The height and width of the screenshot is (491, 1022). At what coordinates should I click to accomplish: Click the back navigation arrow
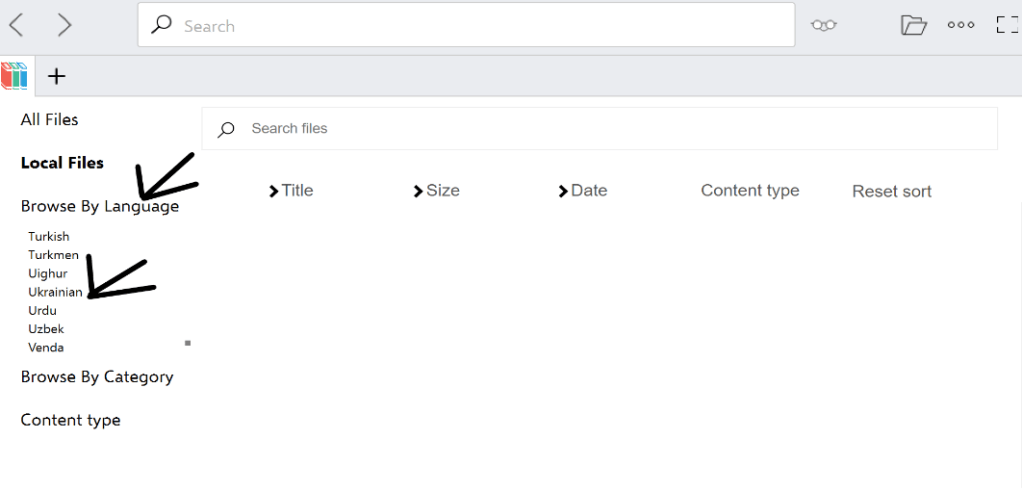tap(17, 25)
